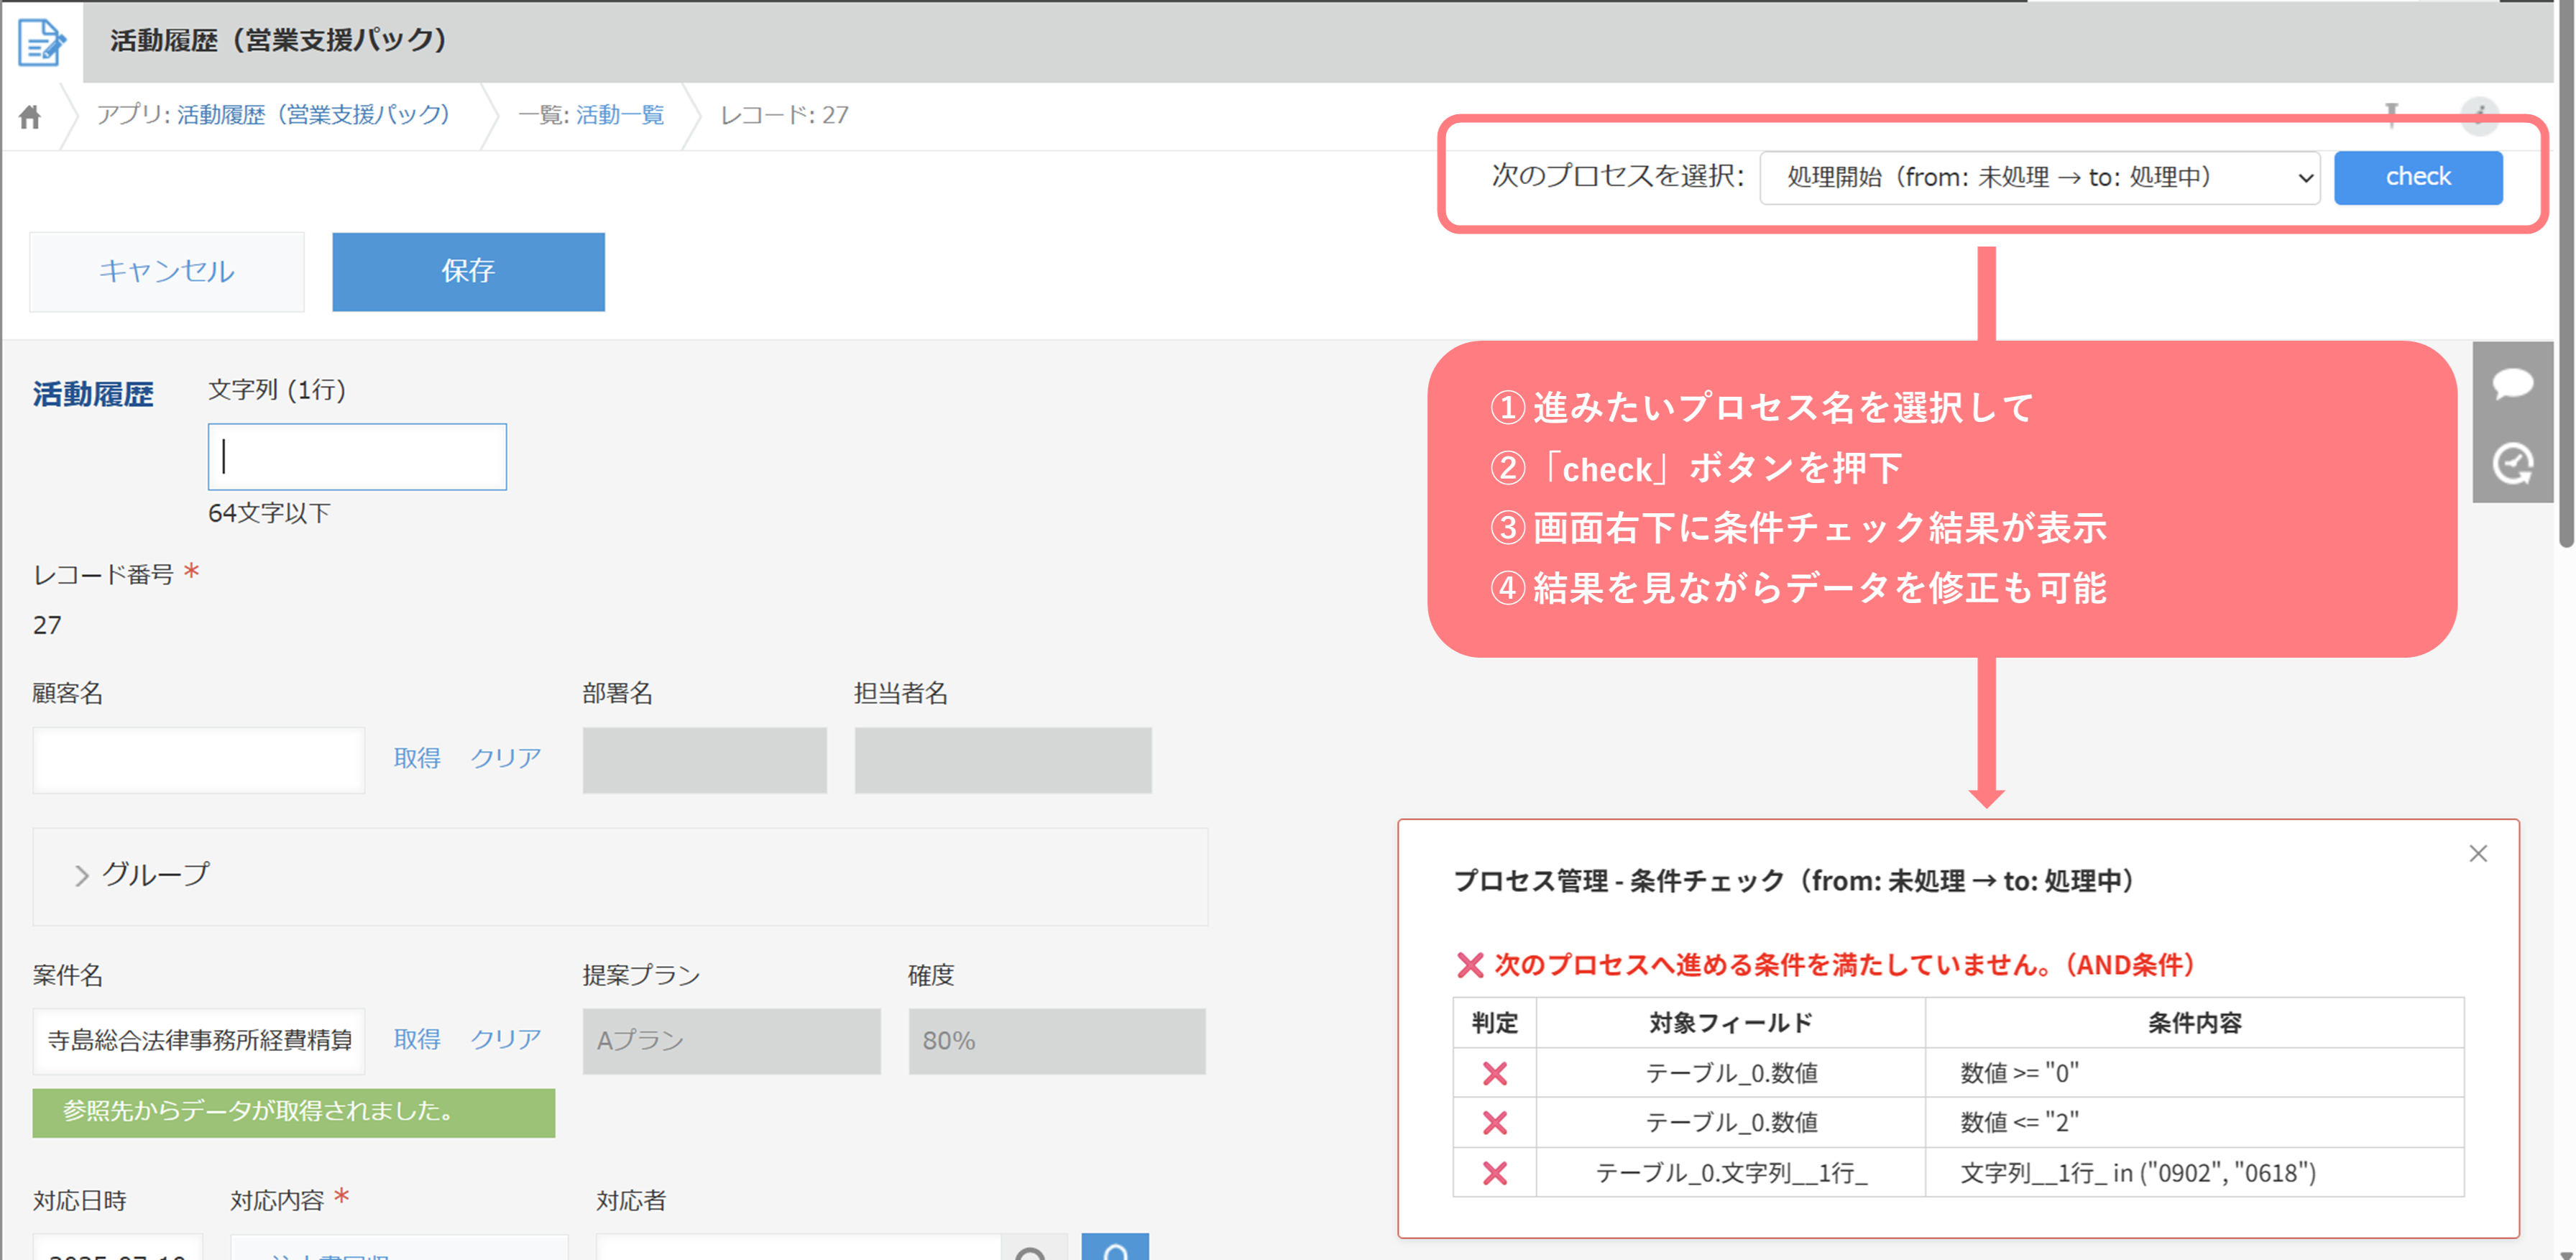Open 活動履歴(営業支援パック) app breadcrumb link
2576x1260 pixels.
point(312,115)
